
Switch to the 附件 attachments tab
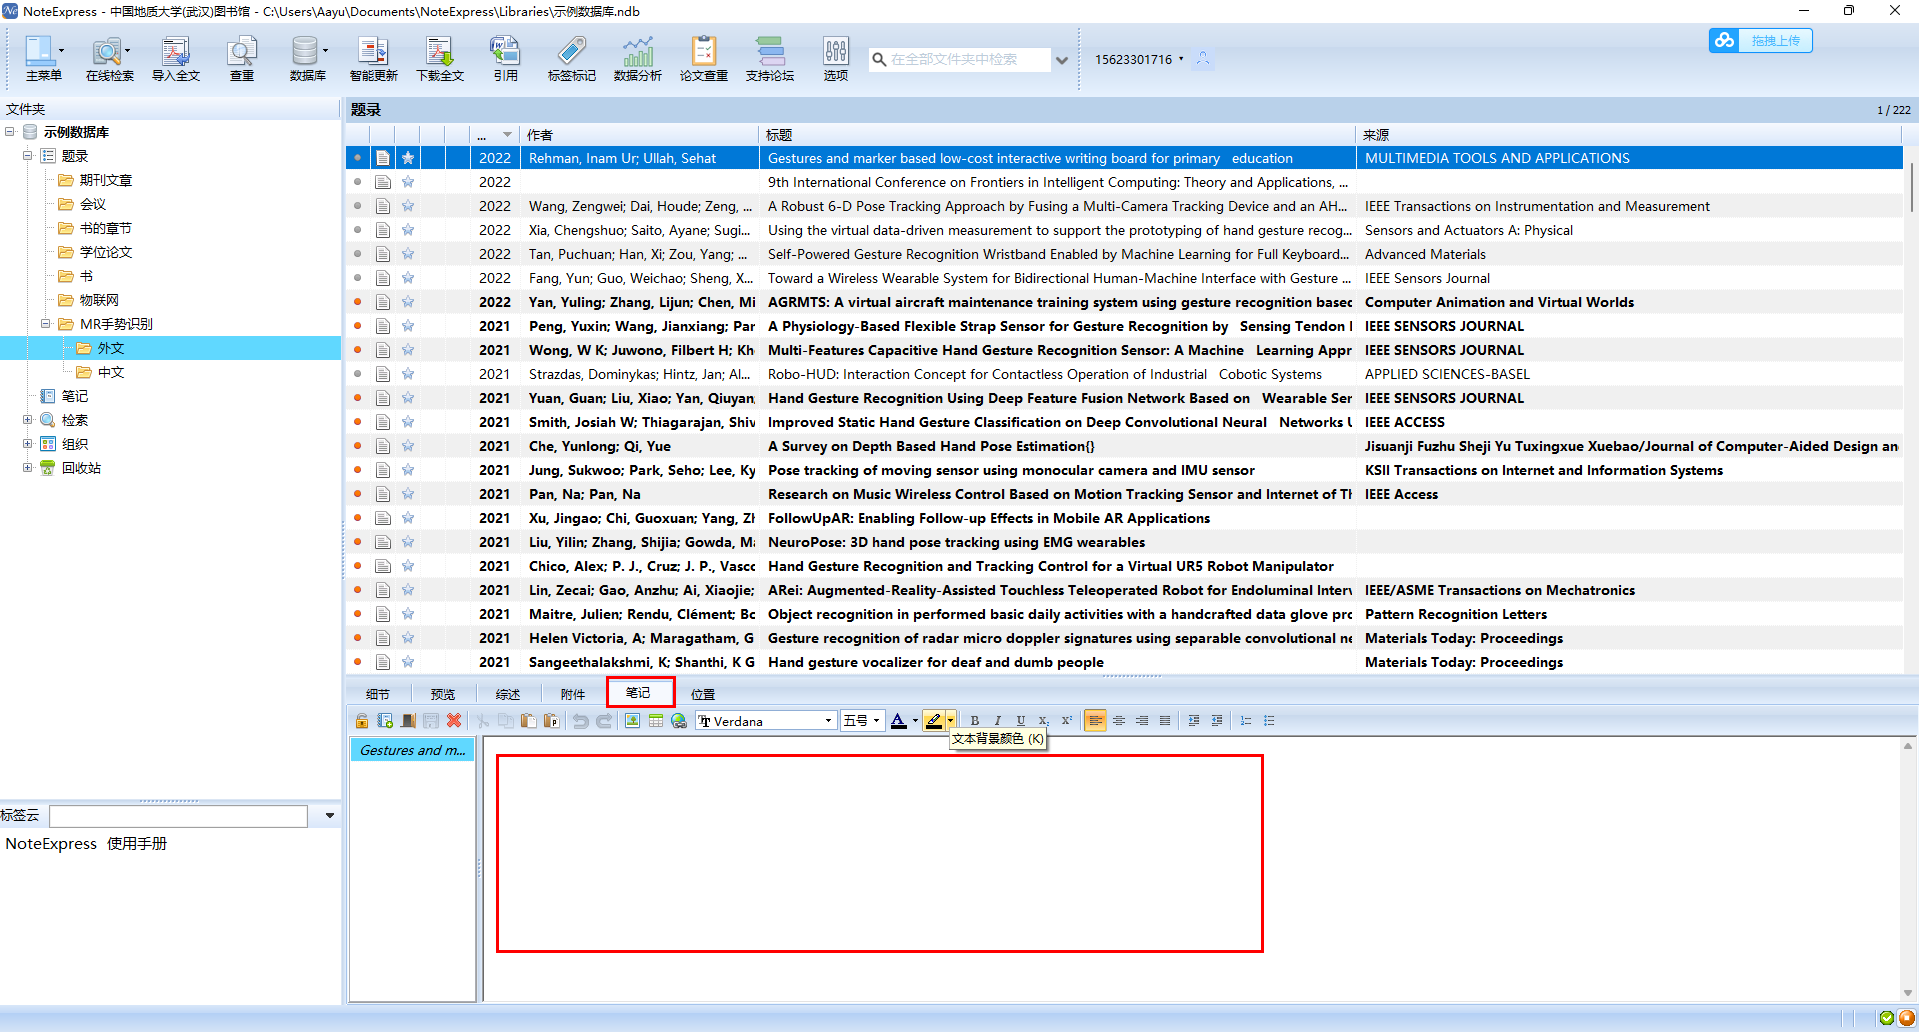pos(572,694)
